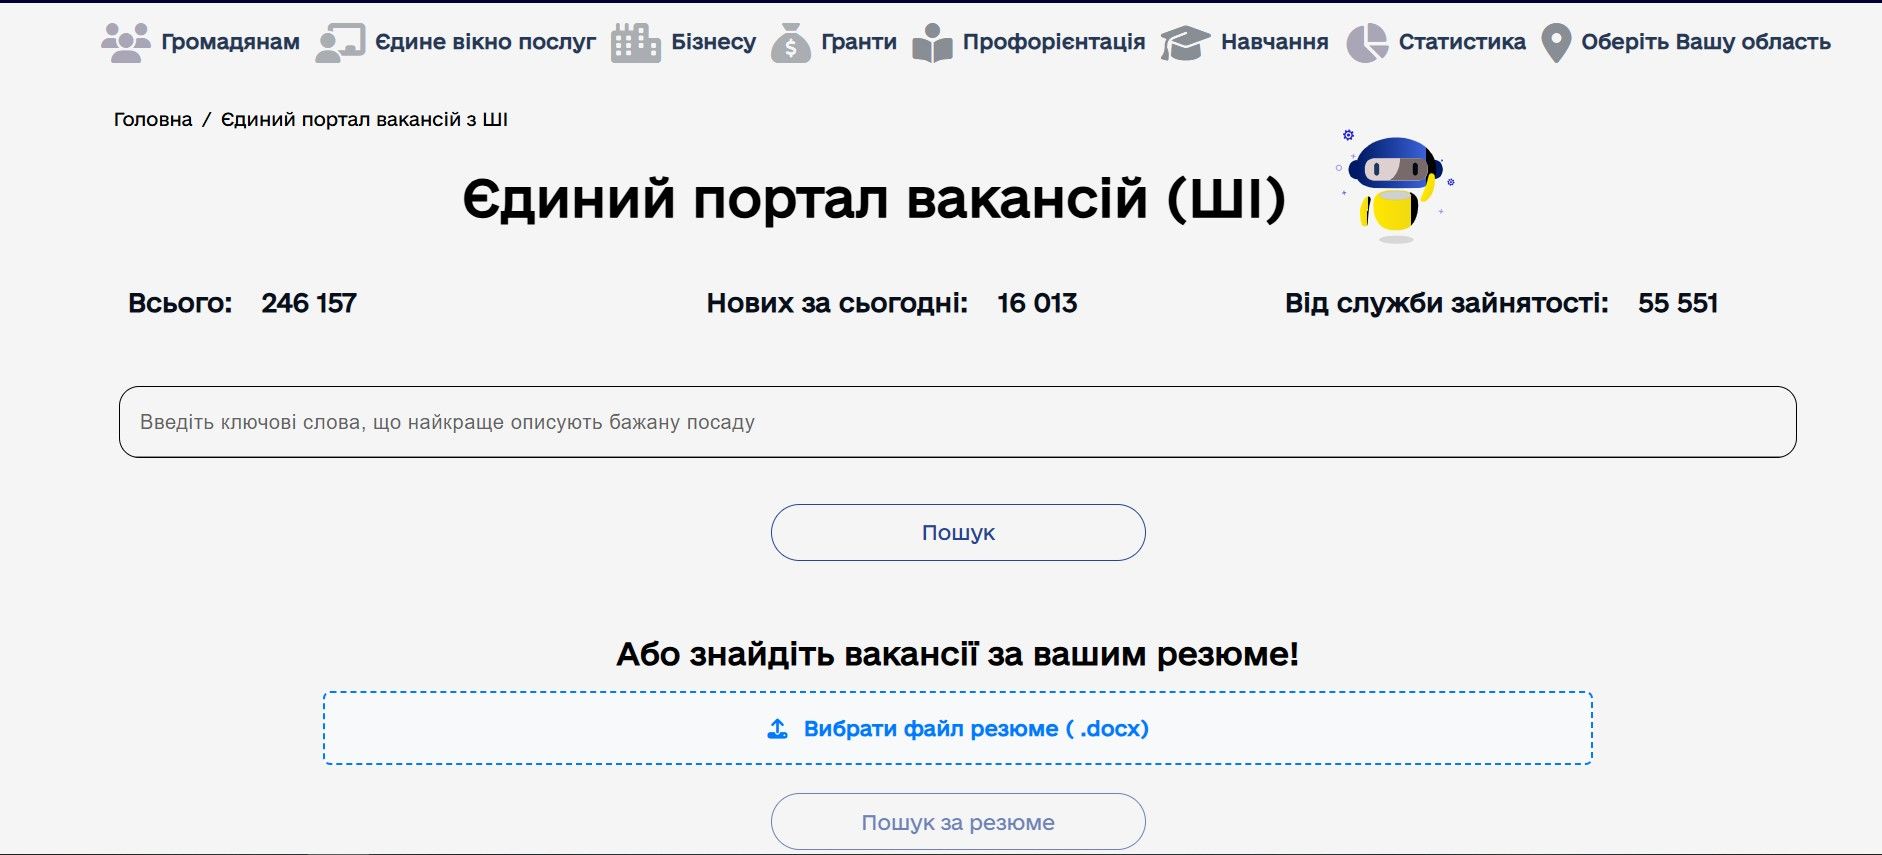Viewport: 1882px width, 855px height.
Task: Click the total count 246 157
Action: (309, 303)
